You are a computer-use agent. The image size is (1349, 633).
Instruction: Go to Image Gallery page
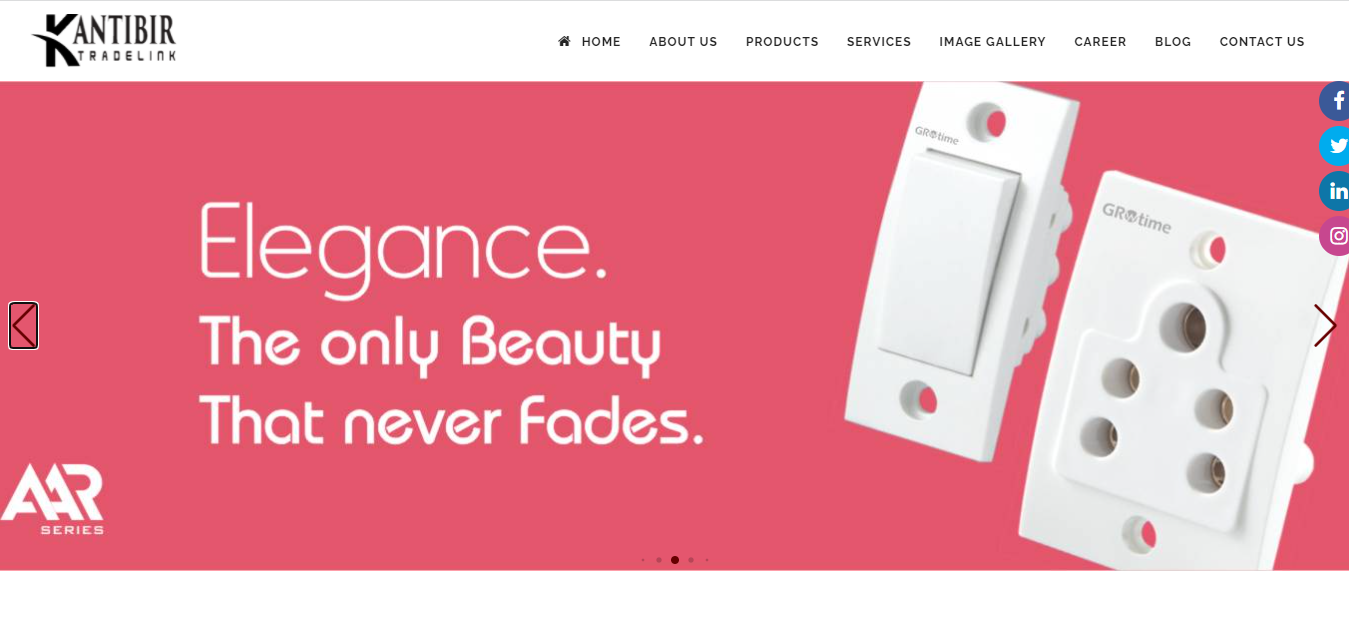click(x=992, y=42)
